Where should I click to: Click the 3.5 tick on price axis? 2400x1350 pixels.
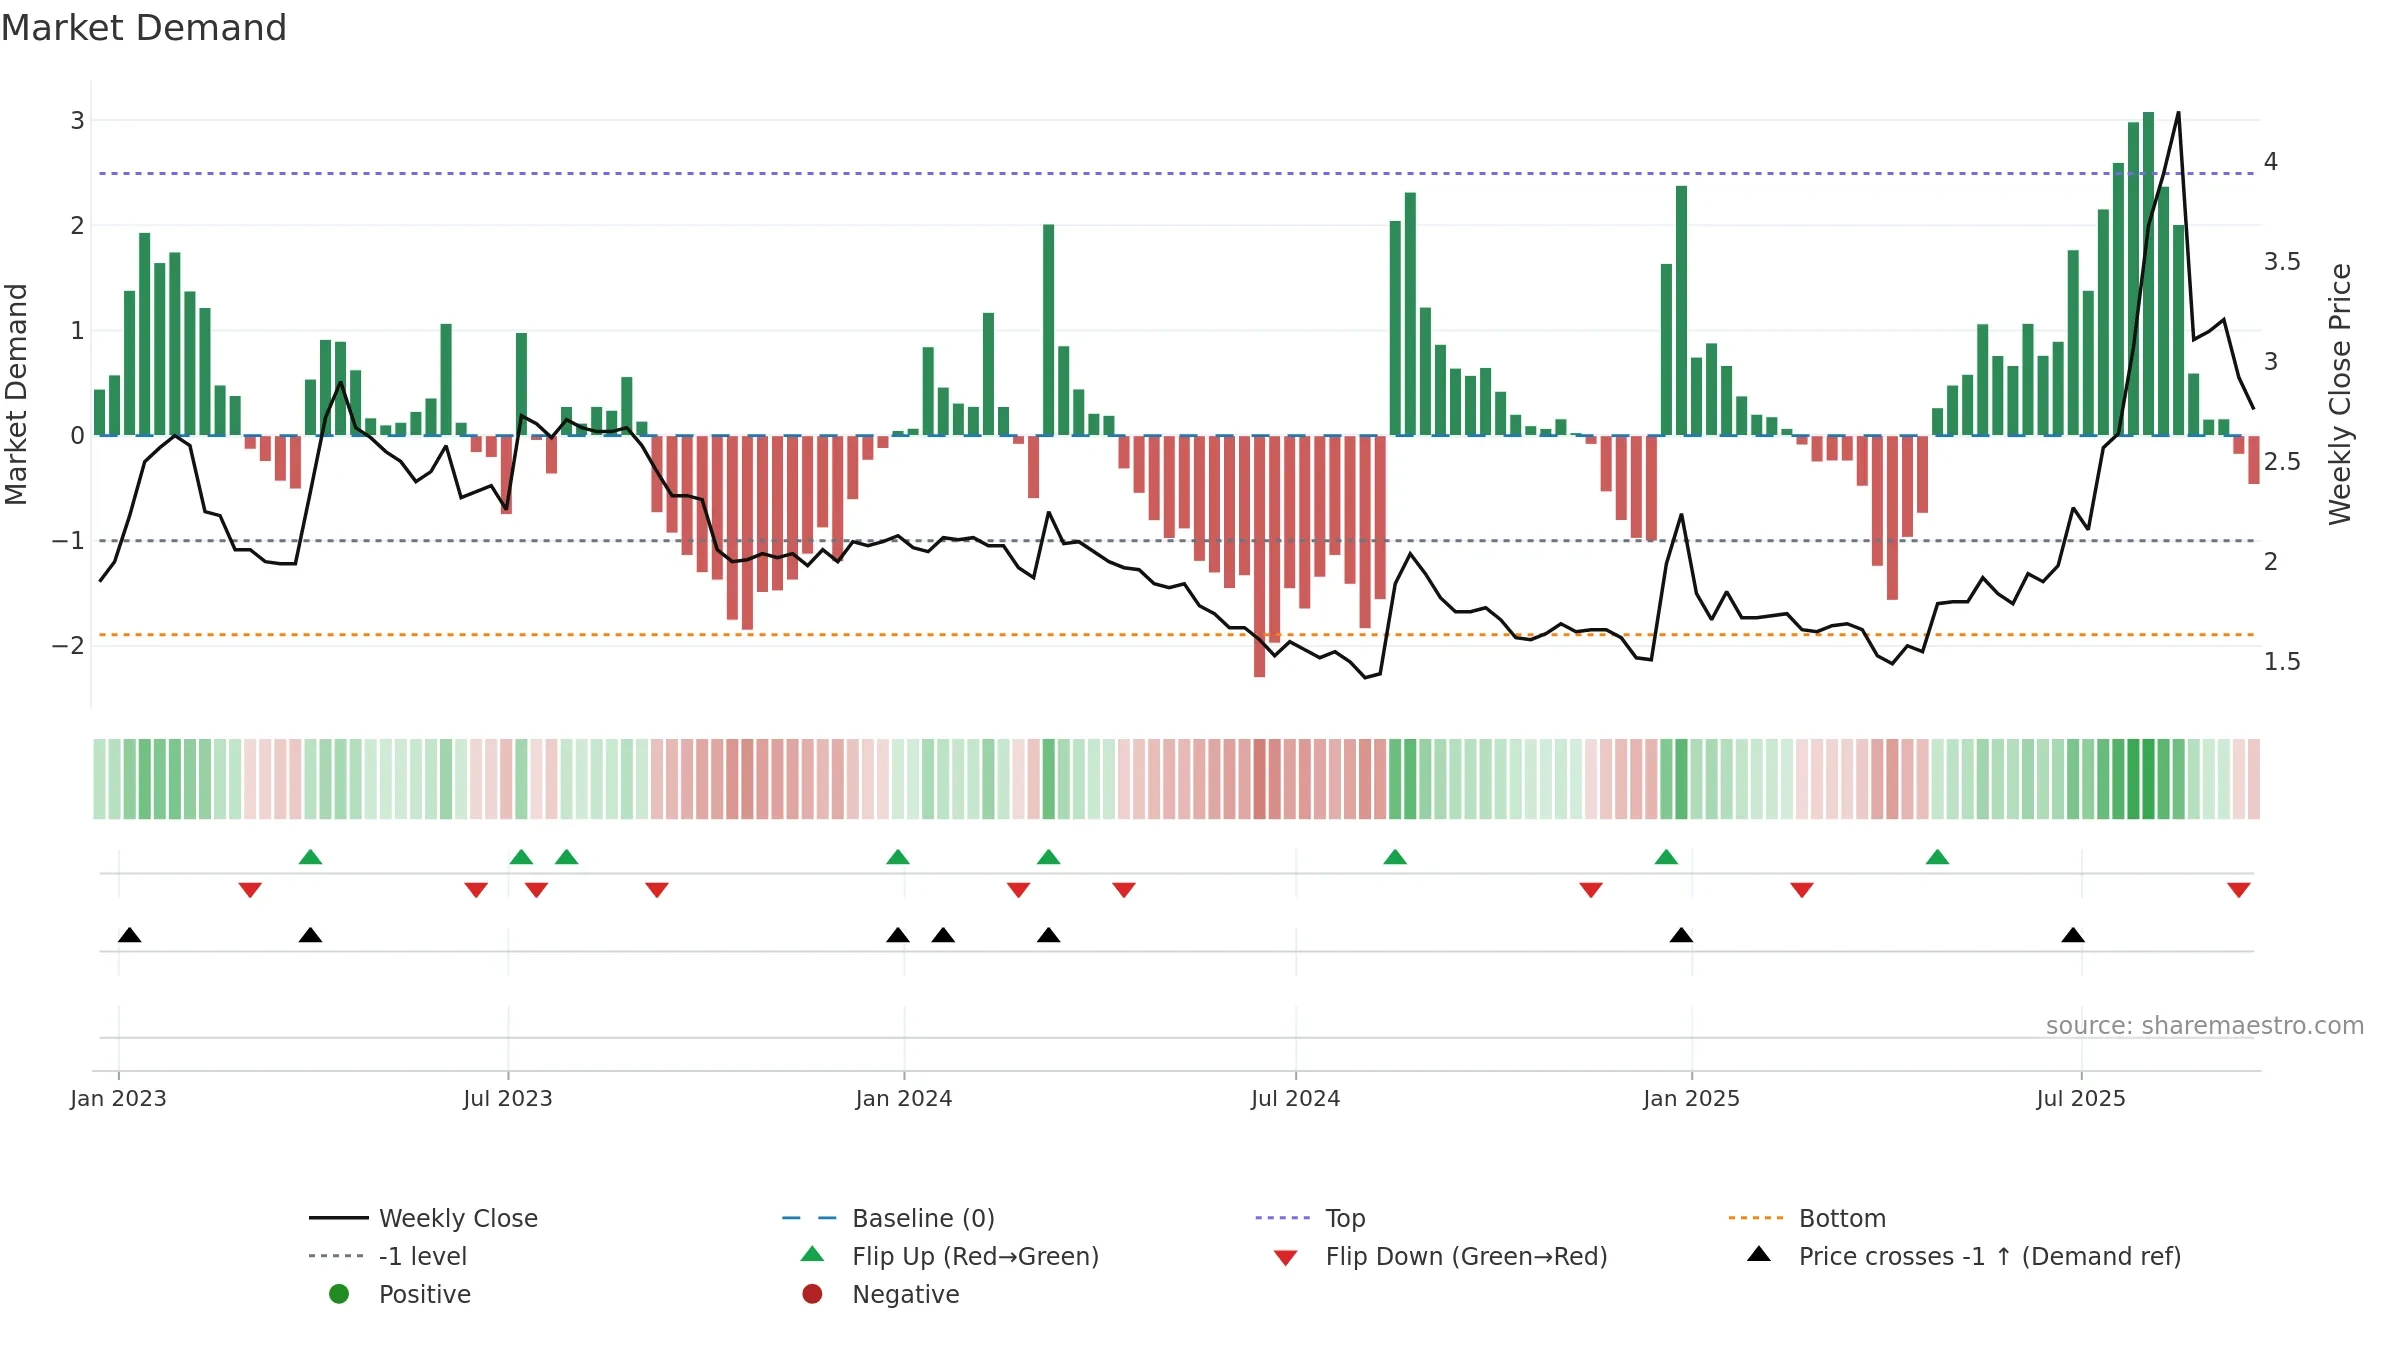2282,262
